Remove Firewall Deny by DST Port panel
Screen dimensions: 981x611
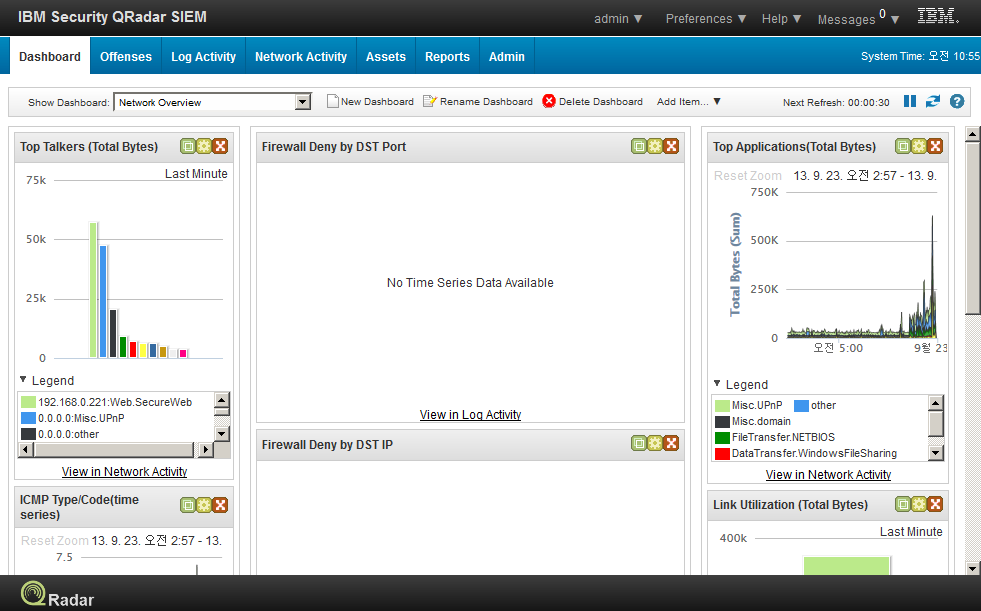tap(671, 146)
